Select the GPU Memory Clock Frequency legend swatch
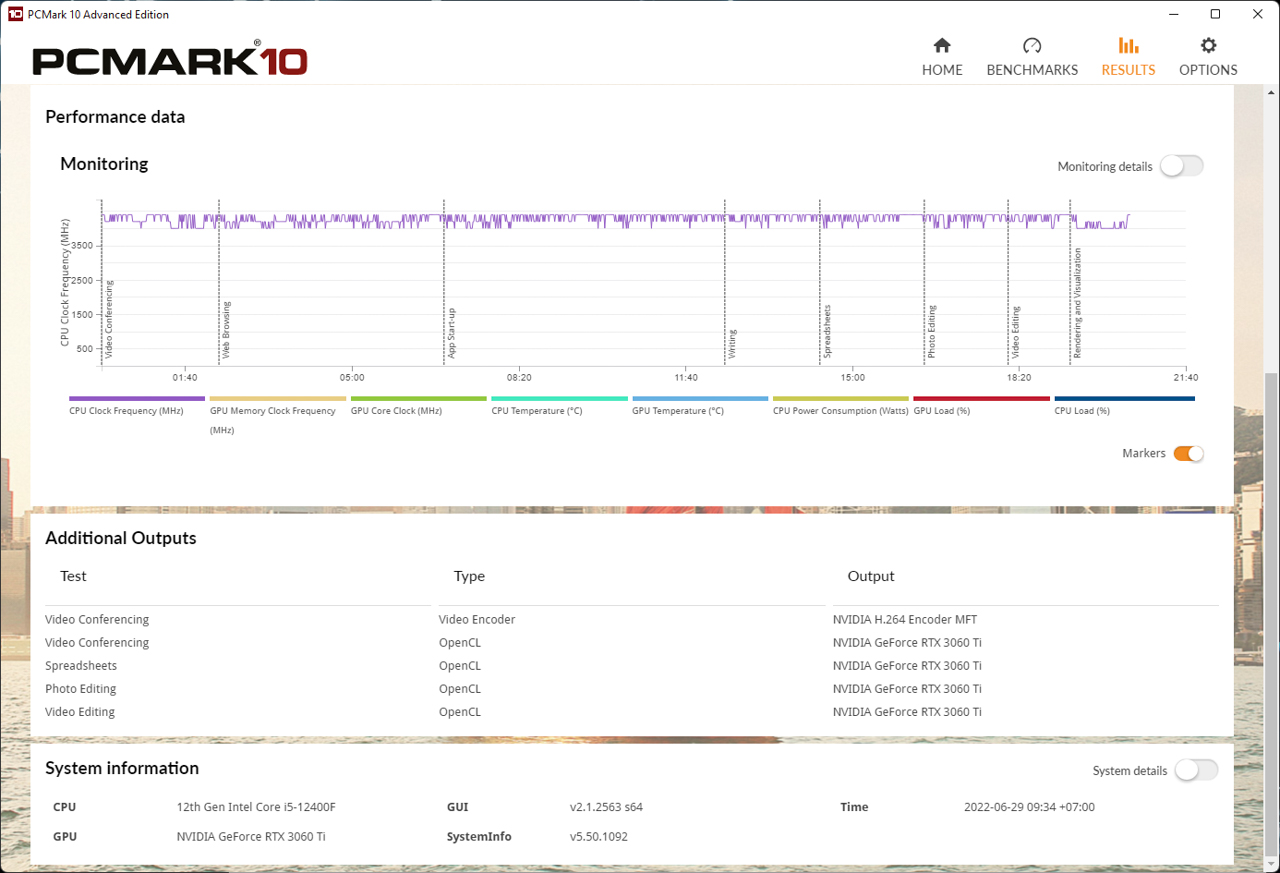The width and height of the screenshot is (1280, 873). [x=278, y=398]
